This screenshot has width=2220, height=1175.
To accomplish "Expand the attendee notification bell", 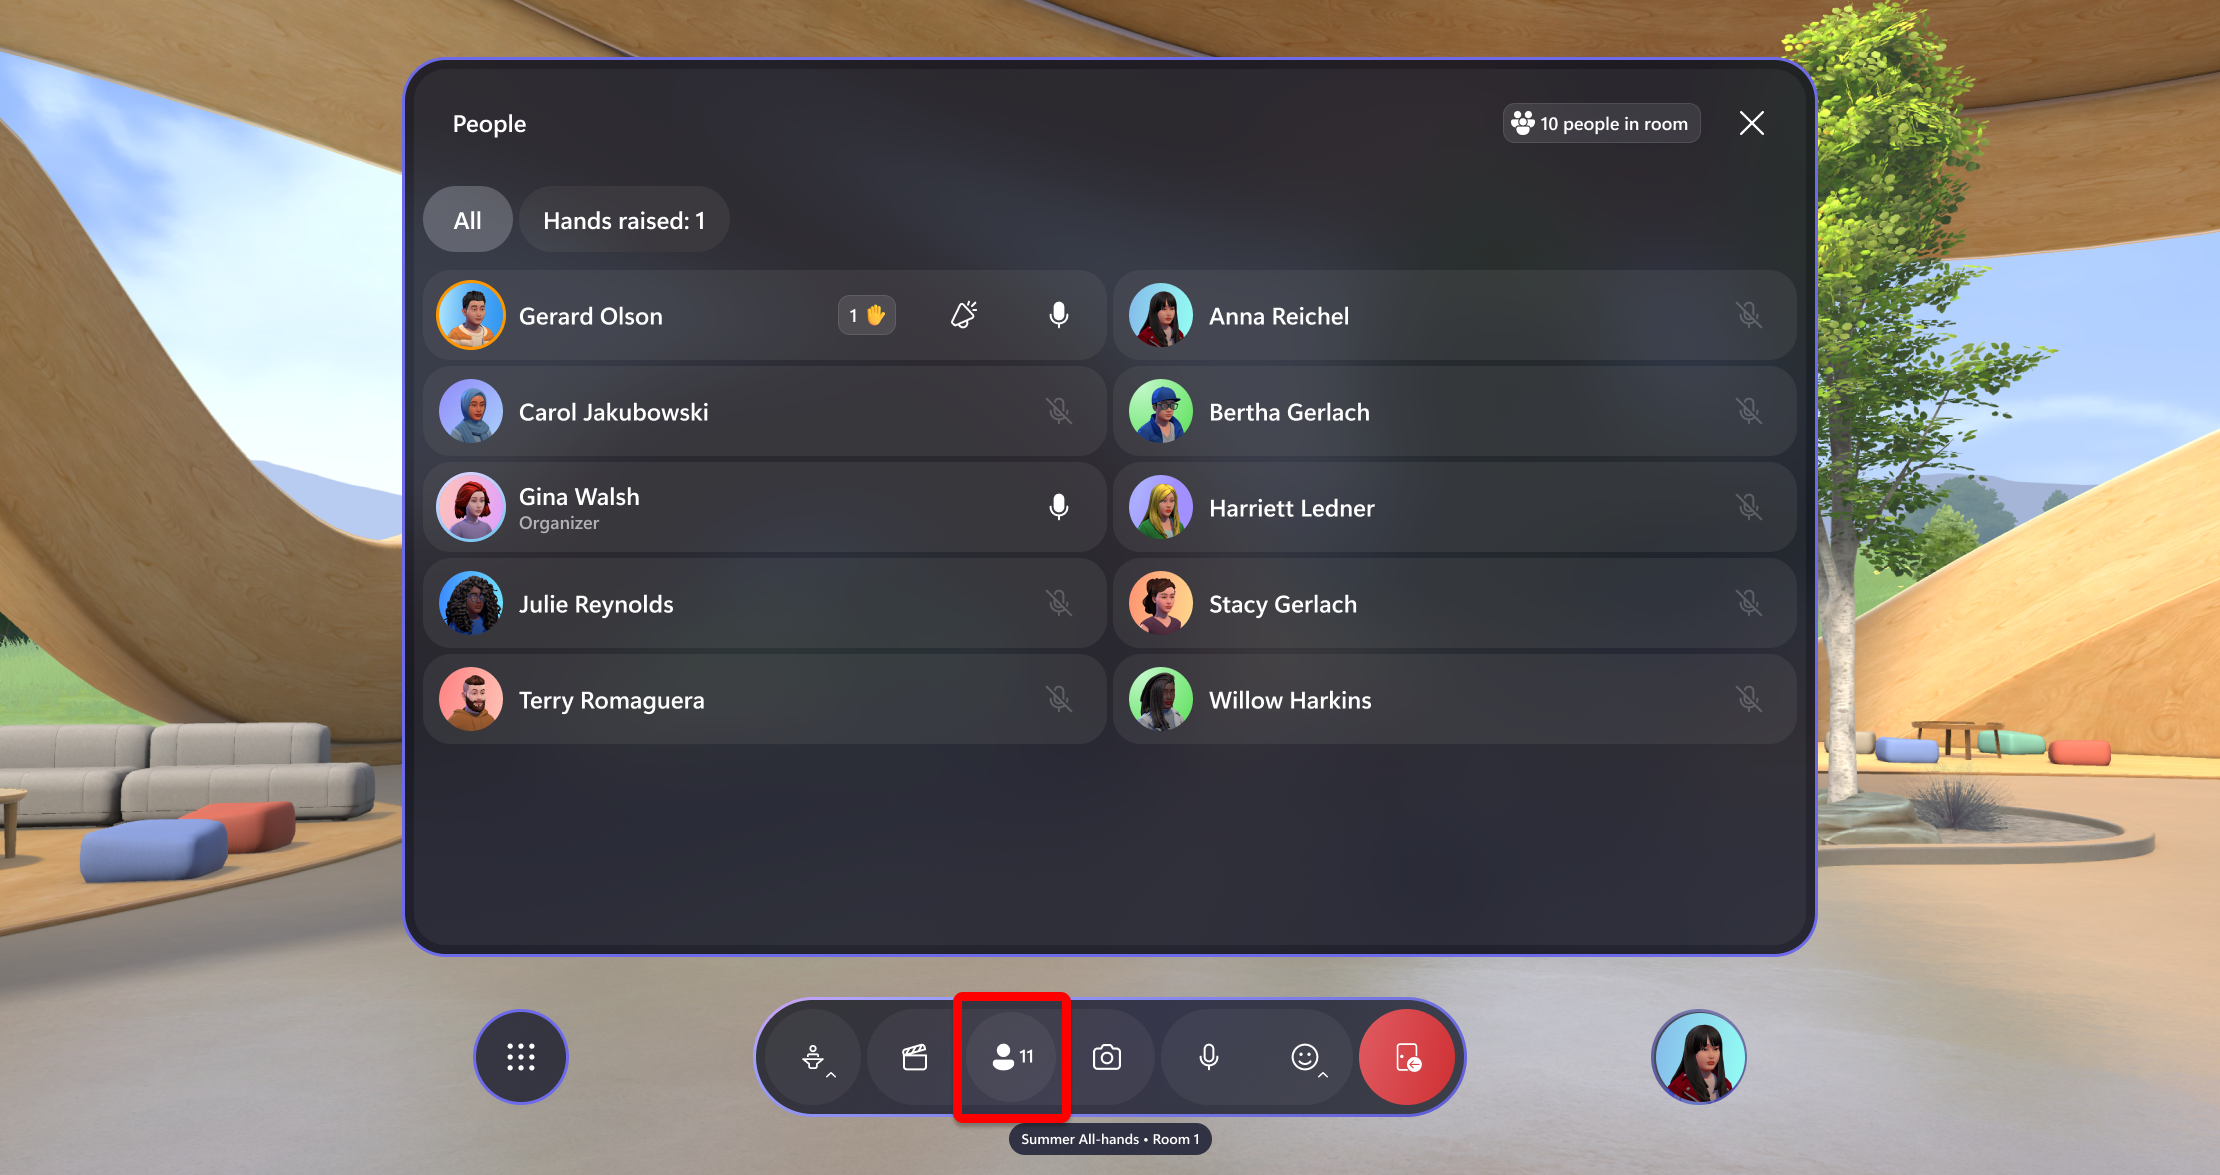I will (965, 316).
